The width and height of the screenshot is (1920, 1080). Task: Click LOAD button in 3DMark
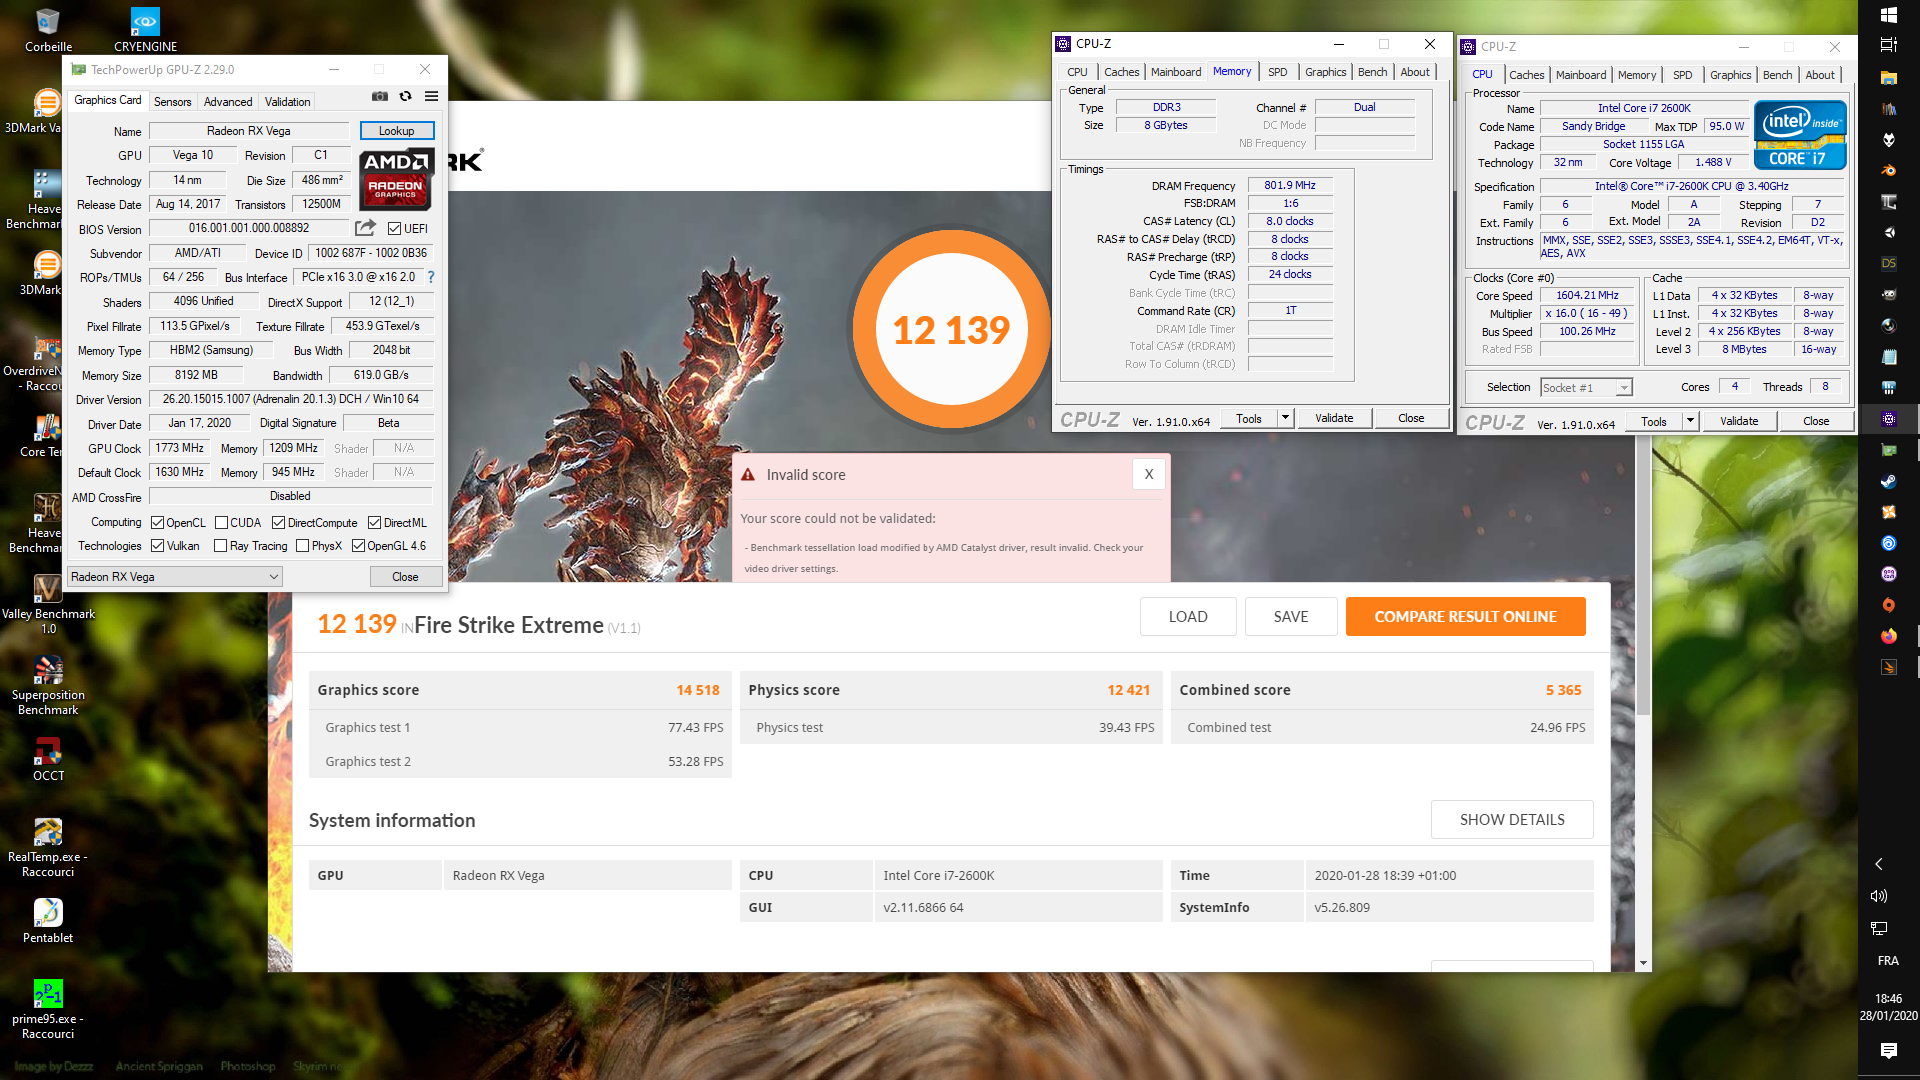1188,617
